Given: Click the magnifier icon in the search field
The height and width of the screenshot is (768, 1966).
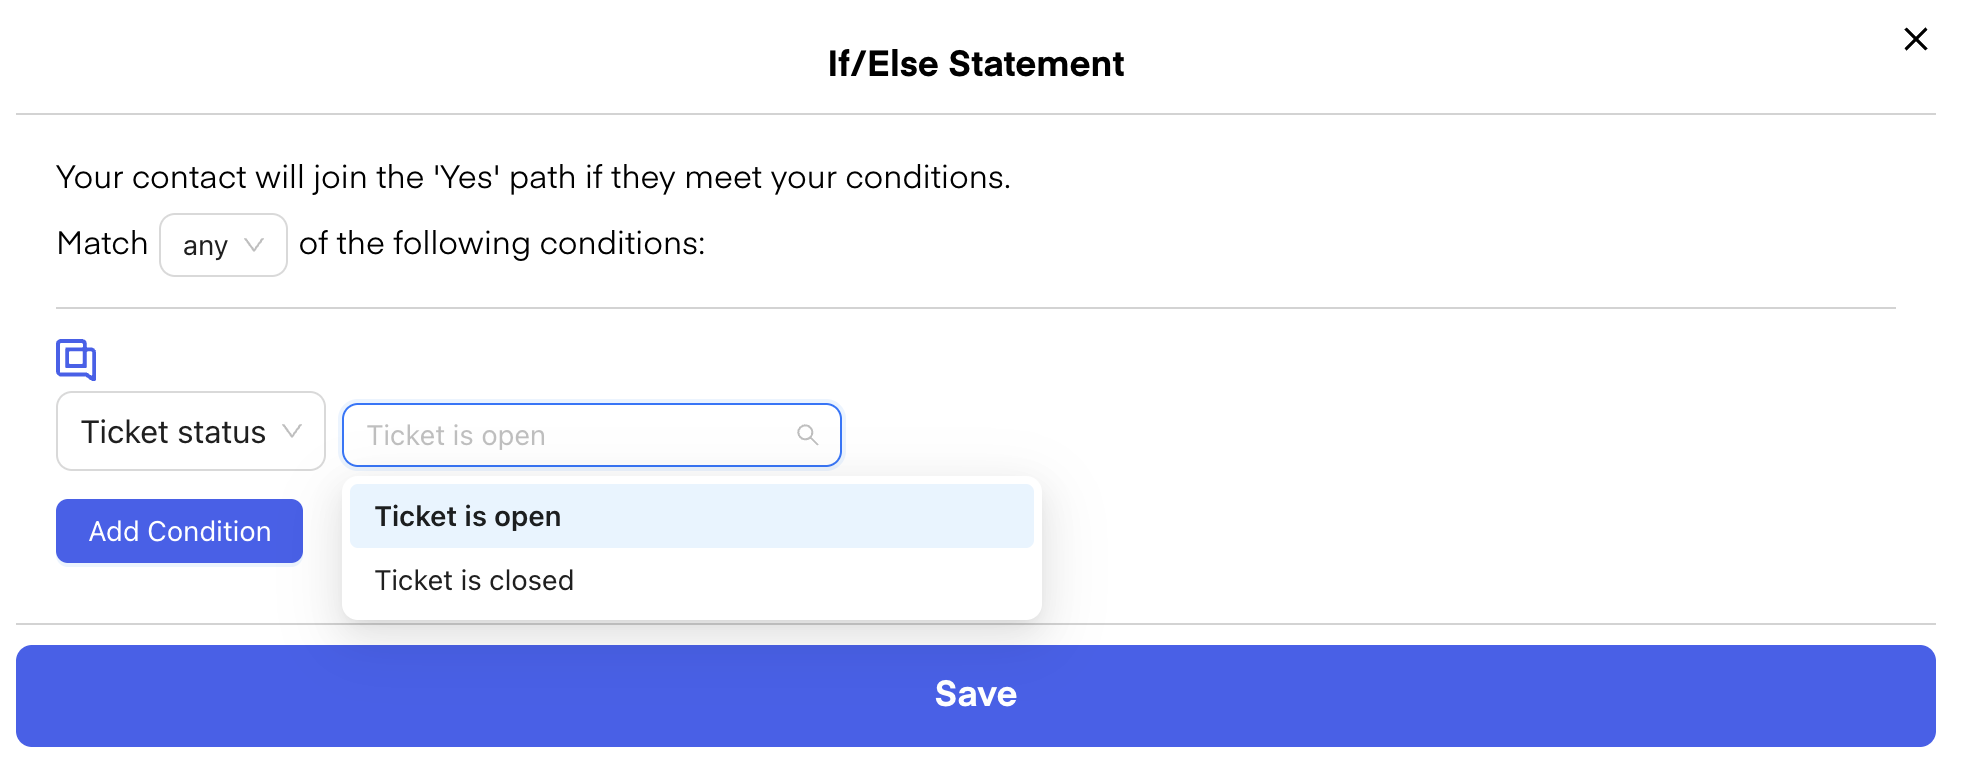Looking at the screenshot, I should click(x=807, y=435).
